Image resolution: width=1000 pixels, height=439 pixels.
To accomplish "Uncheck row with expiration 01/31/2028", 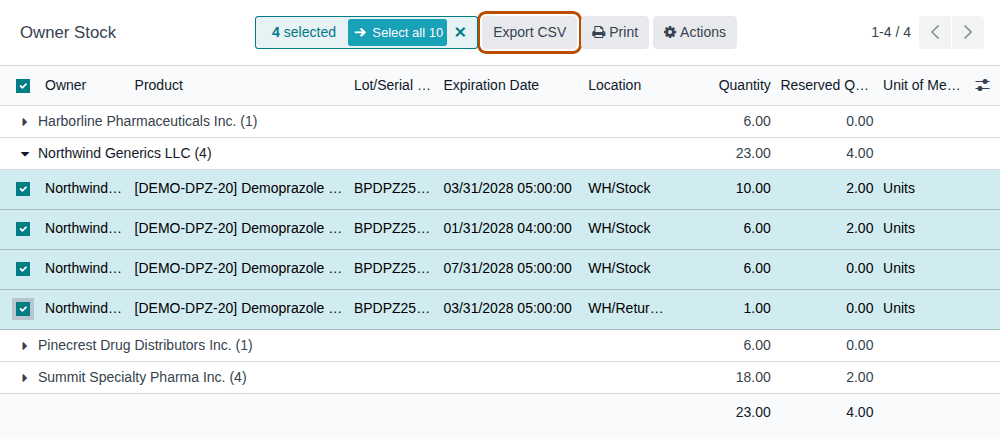I will click(x=23, y=229).
